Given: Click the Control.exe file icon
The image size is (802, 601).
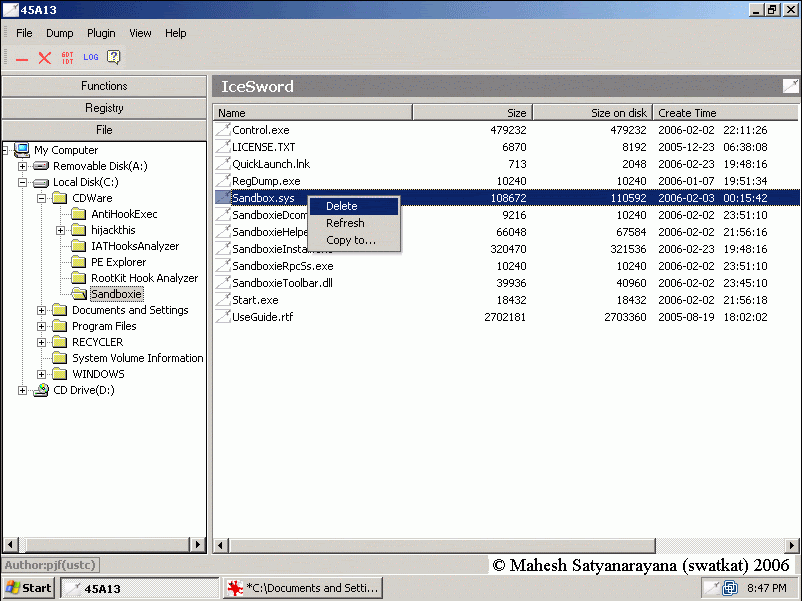Looking at the screenshot, I should point(223,130).
